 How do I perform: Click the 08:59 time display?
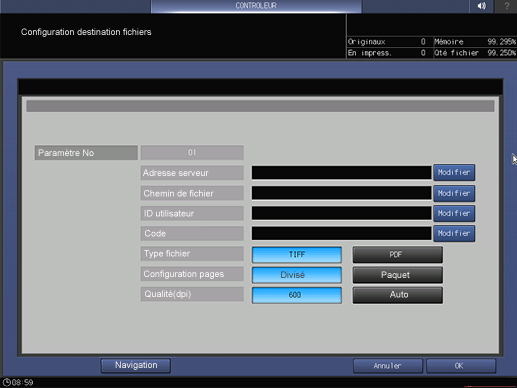point(23,382)
